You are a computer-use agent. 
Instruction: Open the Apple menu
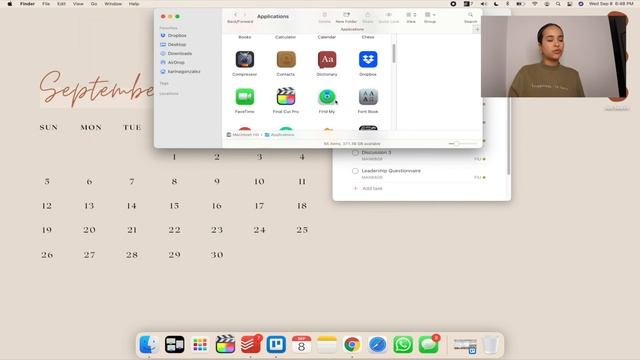(x=10, y=4)
